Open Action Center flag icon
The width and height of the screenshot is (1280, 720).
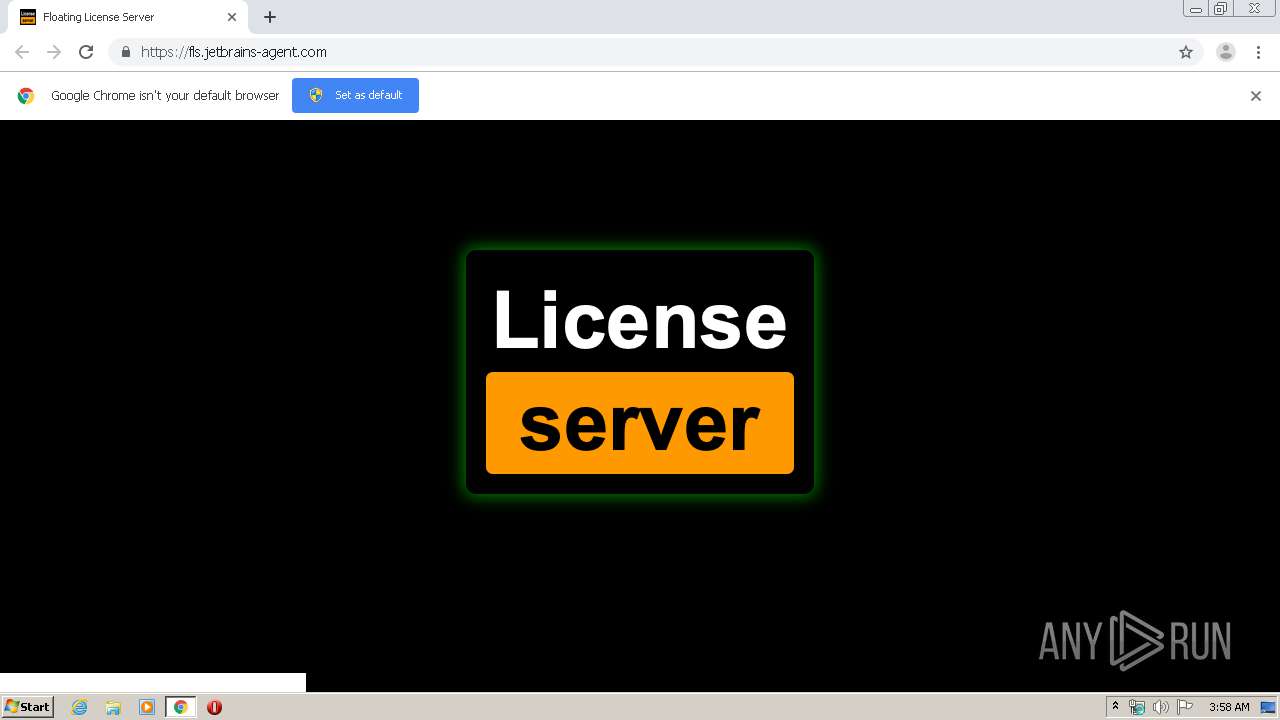tap(1185, 707)
